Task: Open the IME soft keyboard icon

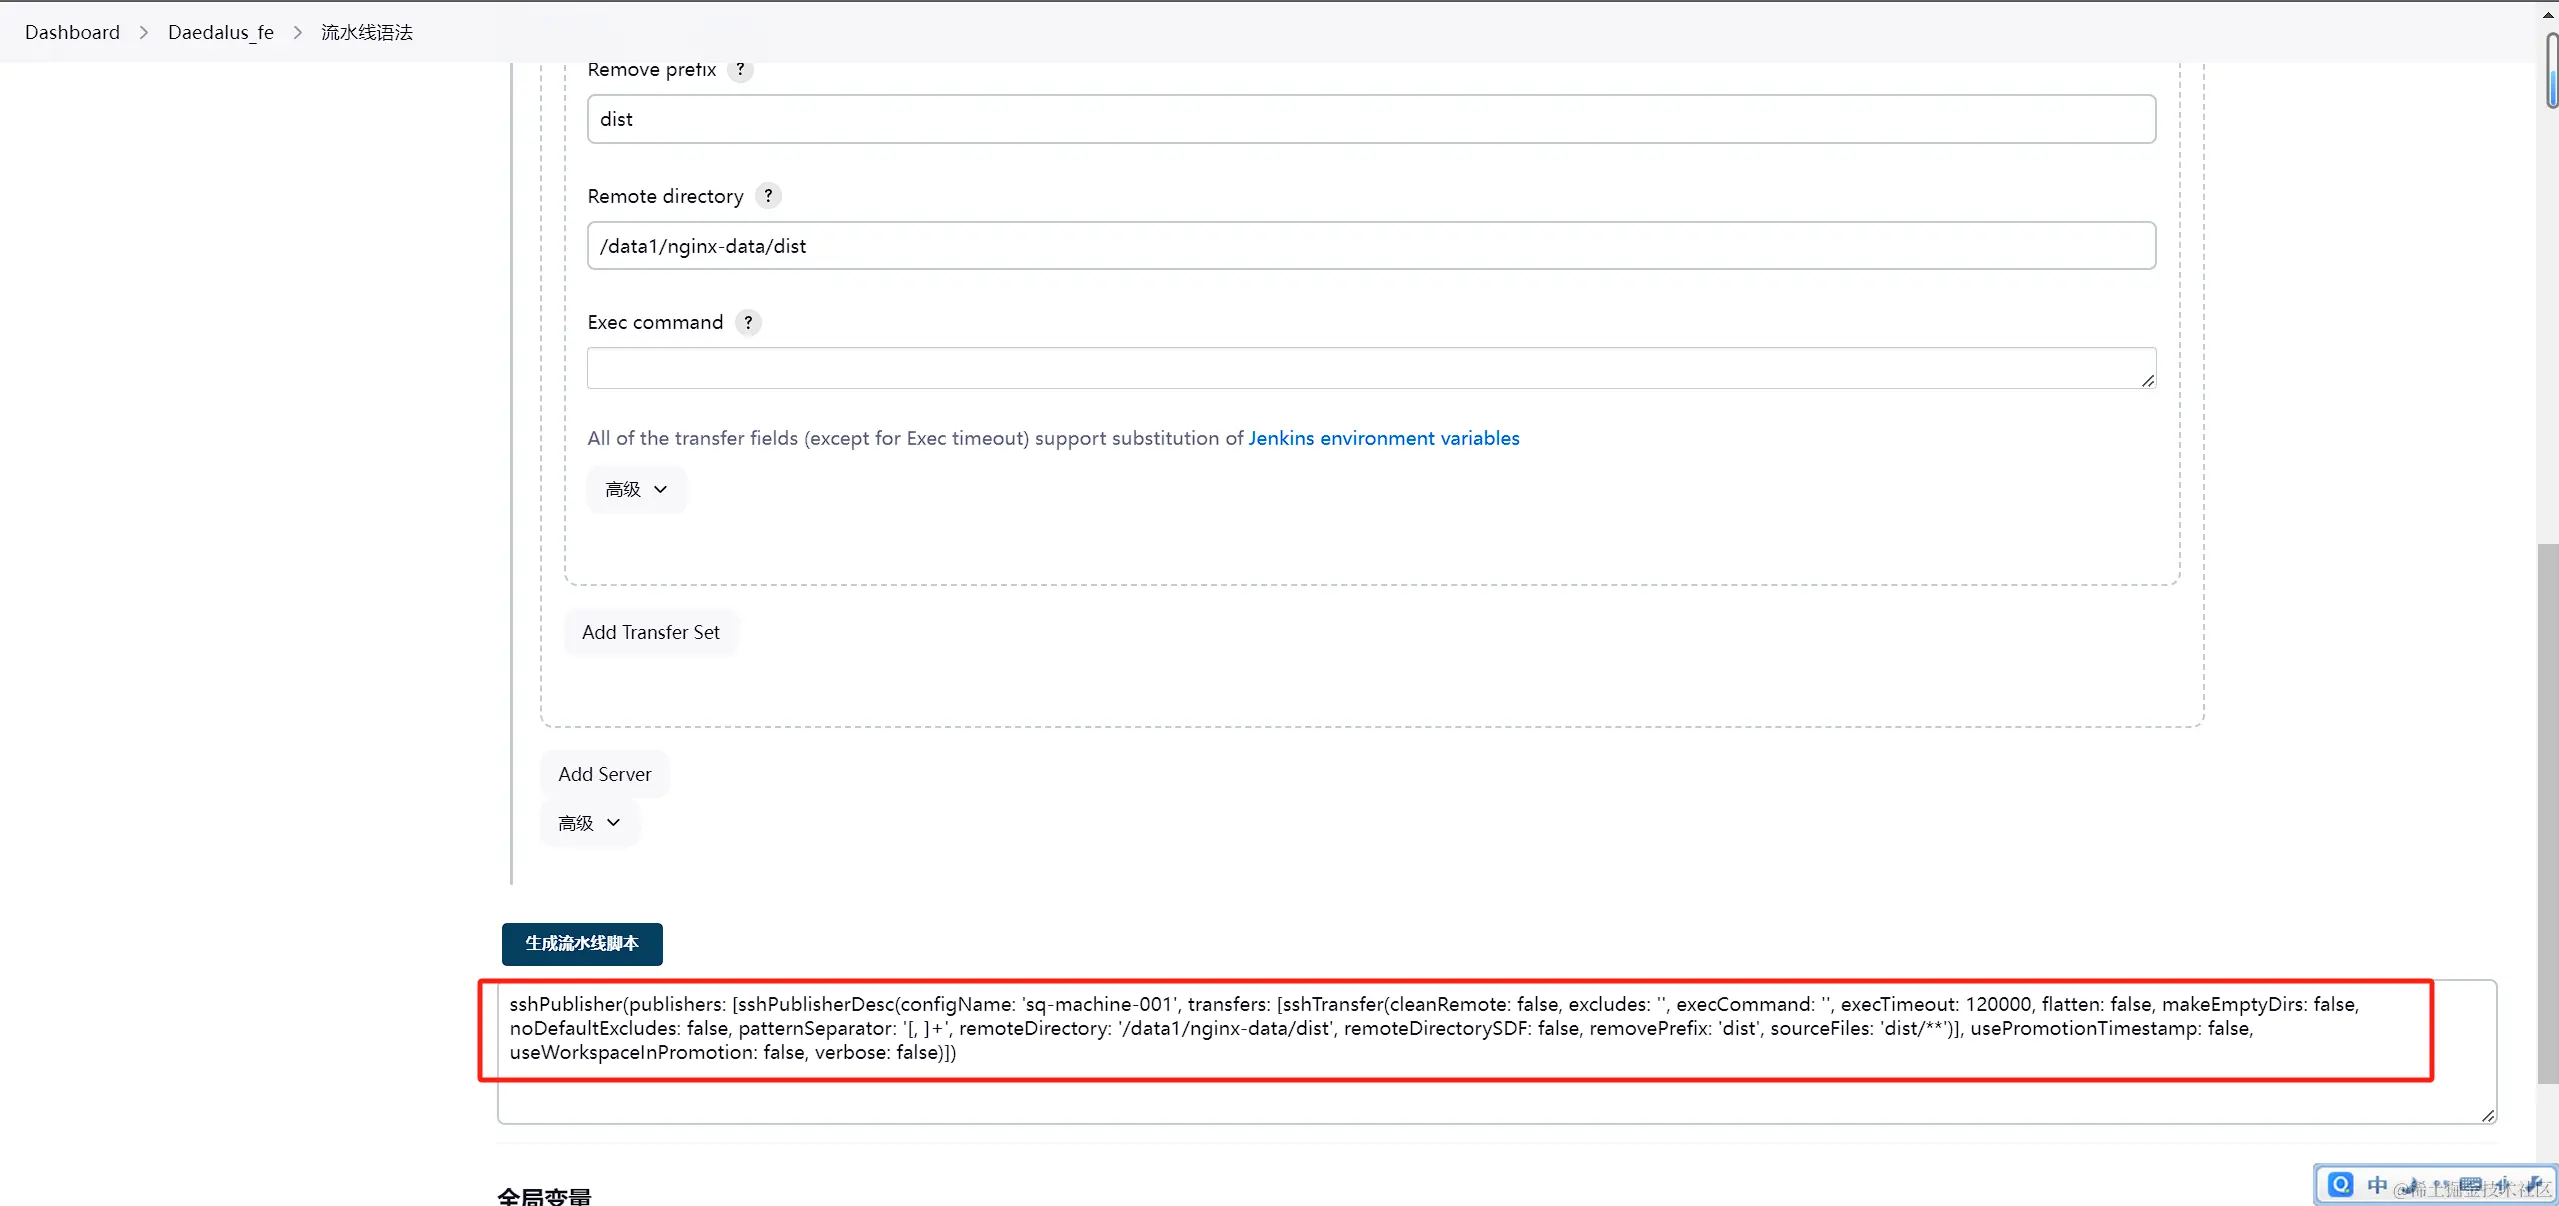Action: (x=2470, y=1185)
